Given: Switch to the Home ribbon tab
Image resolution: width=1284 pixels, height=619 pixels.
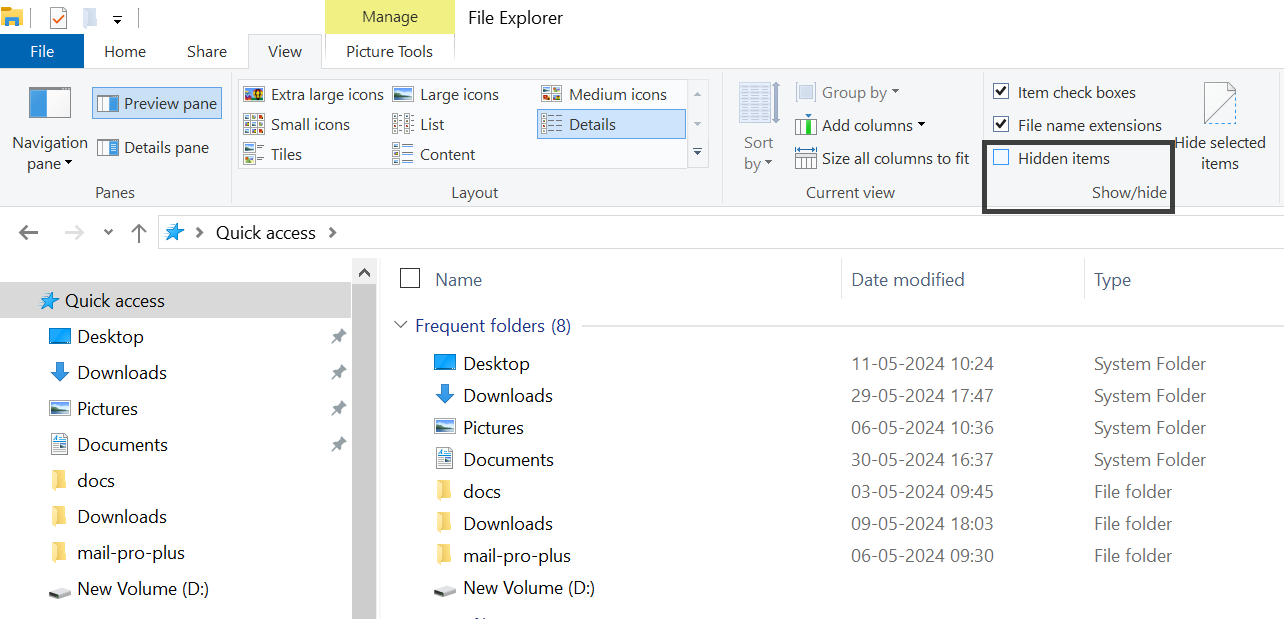Looking at the screenshot, I should tap(125, 51).
